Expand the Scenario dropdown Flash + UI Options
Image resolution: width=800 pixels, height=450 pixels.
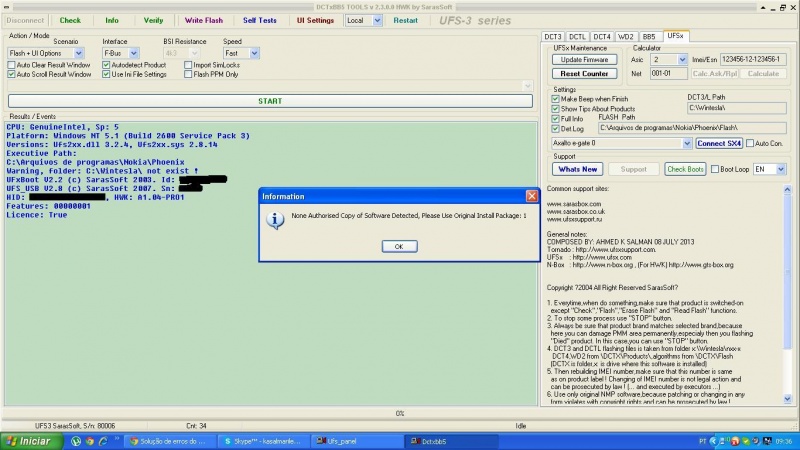point(78,53)
